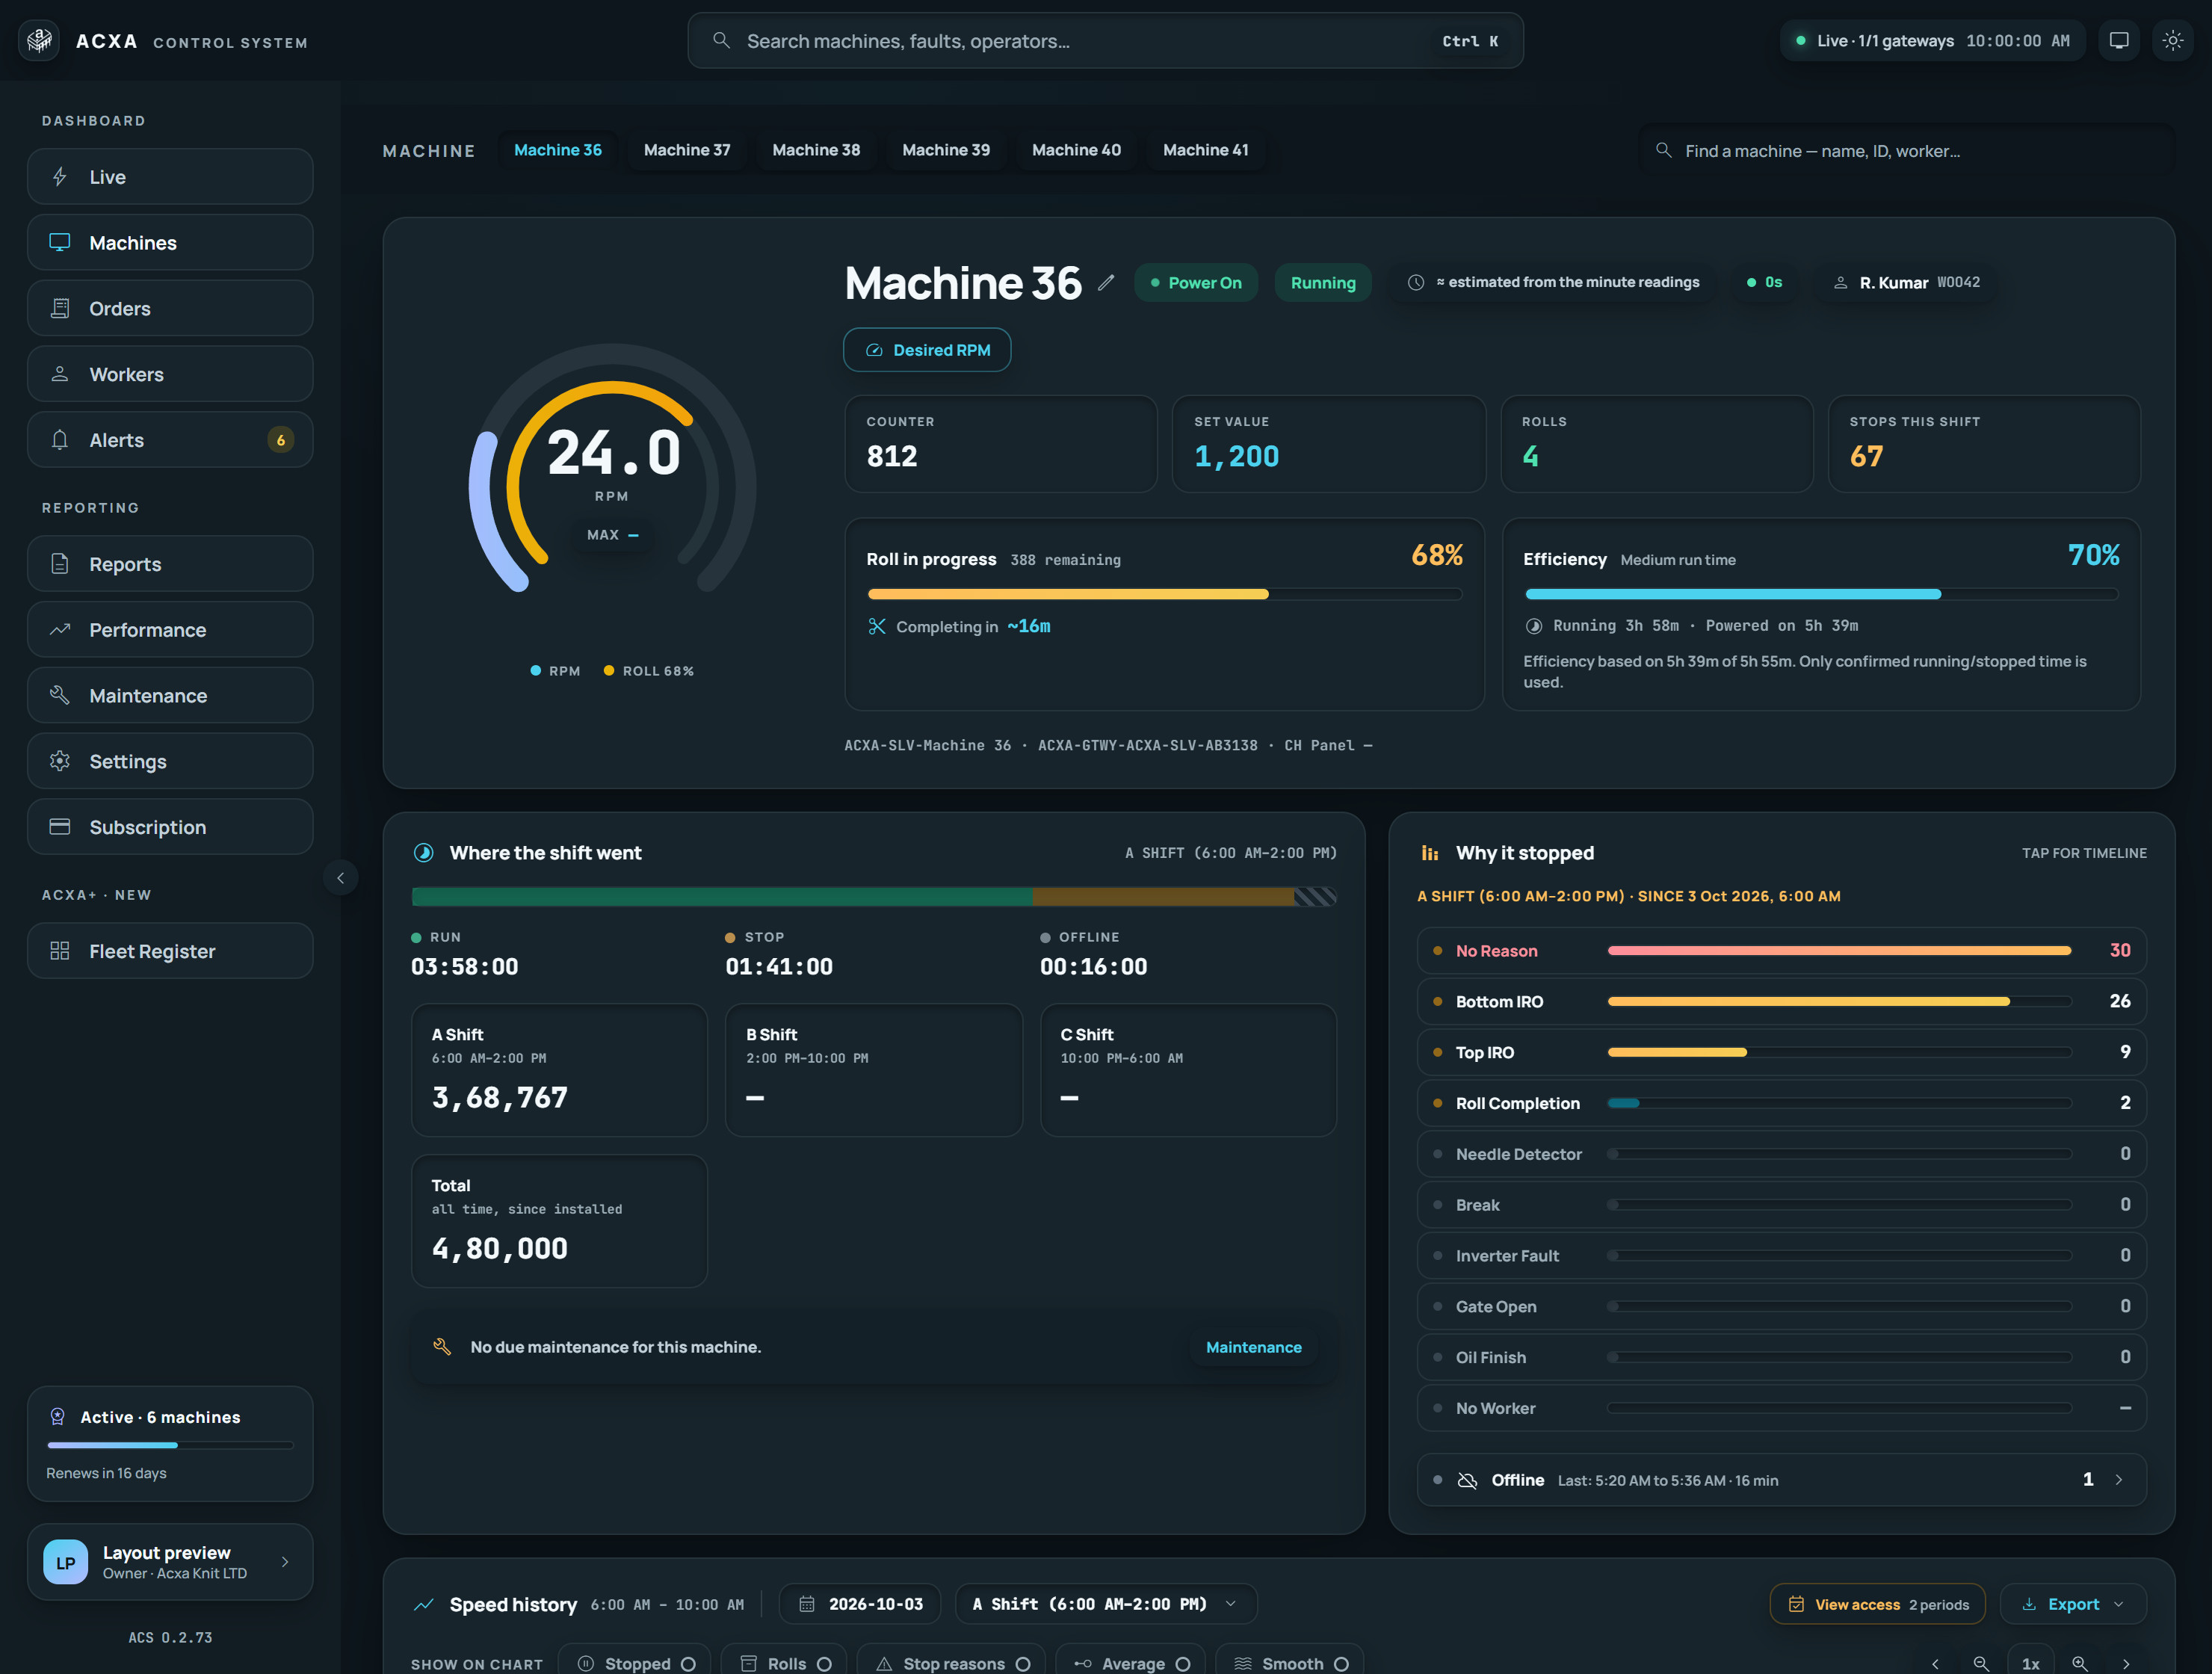Click the Efficiency 70% progress bar
2212x1674 pixels.
click(x=1822, y=594)
